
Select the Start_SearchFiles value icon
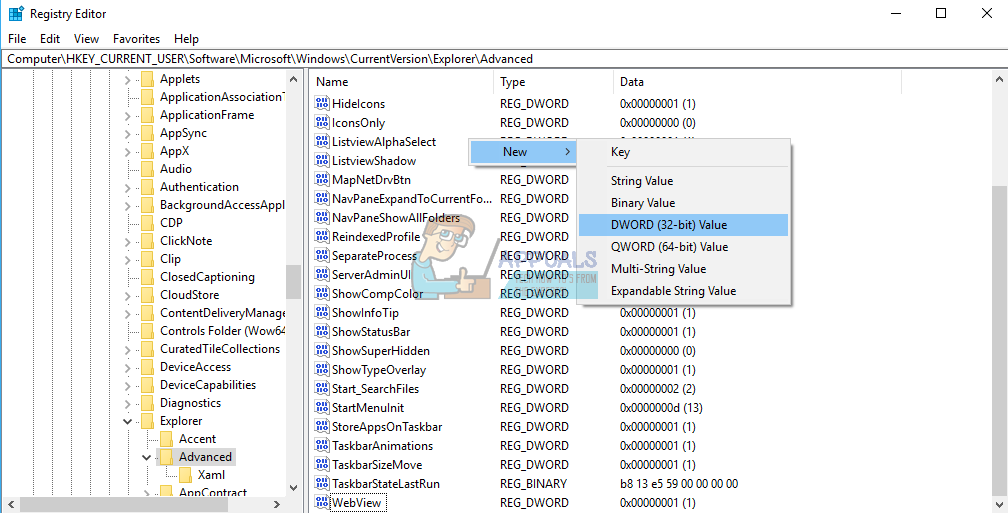pos(321,388)
